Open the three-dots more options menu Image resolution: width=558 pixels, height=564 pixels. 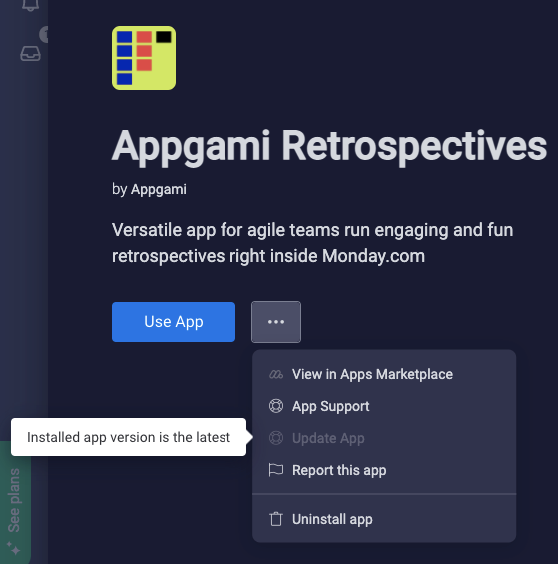(x=276, y=322)
